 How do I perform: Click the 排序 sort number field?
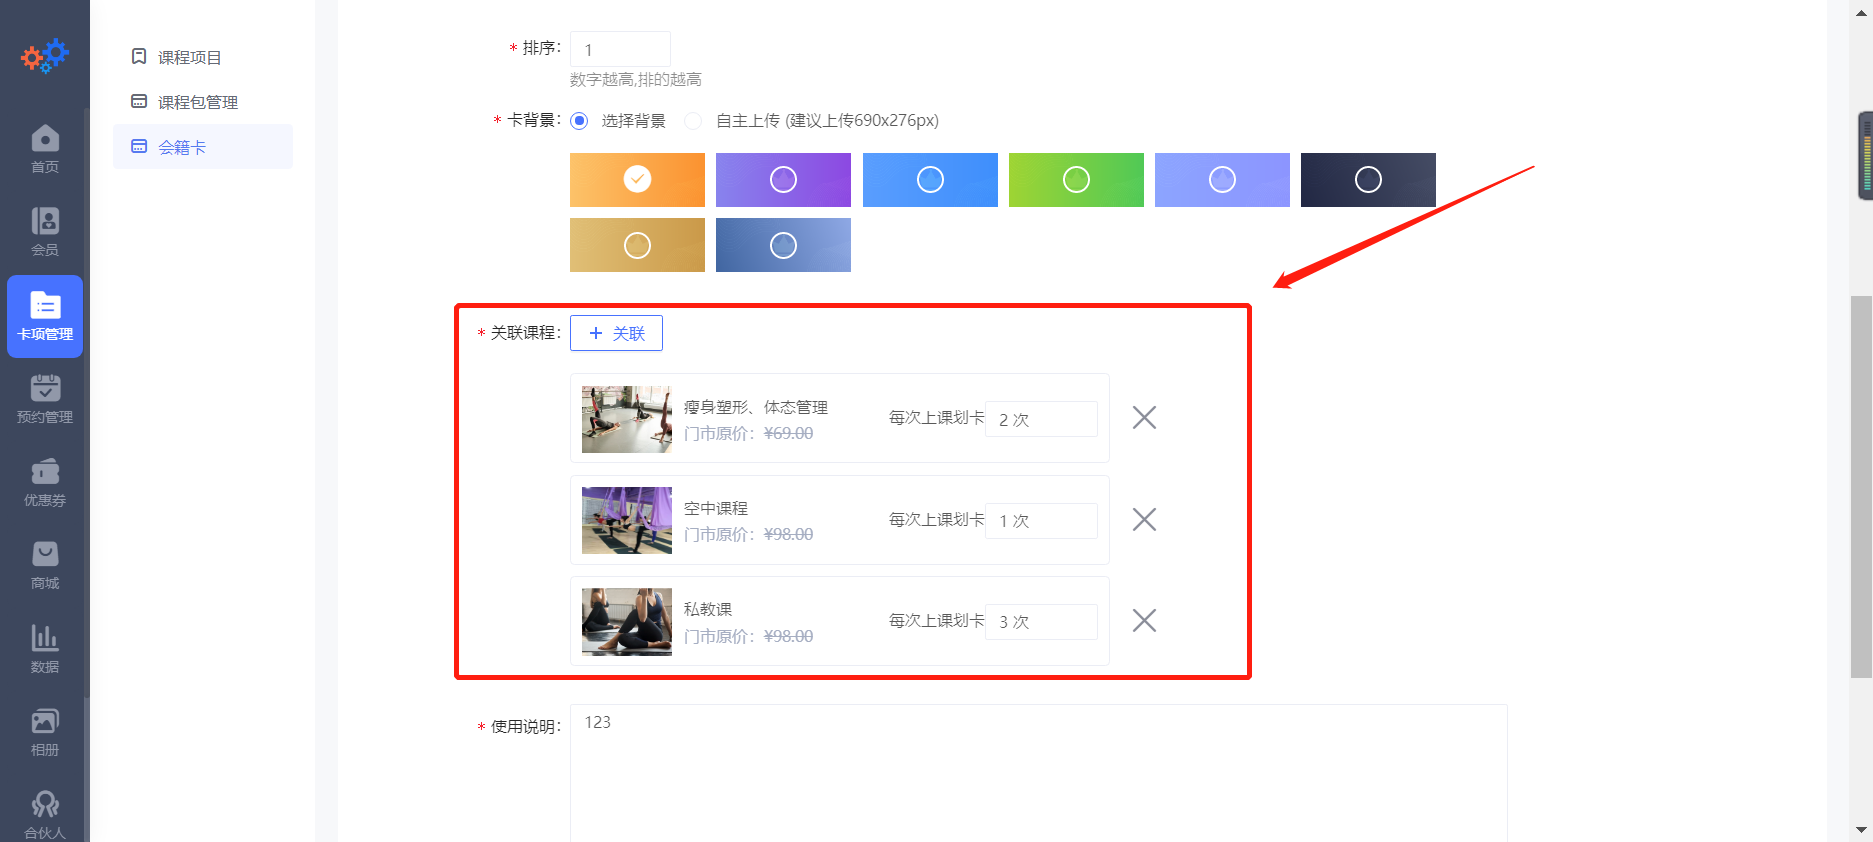click(x=620, y=49)
